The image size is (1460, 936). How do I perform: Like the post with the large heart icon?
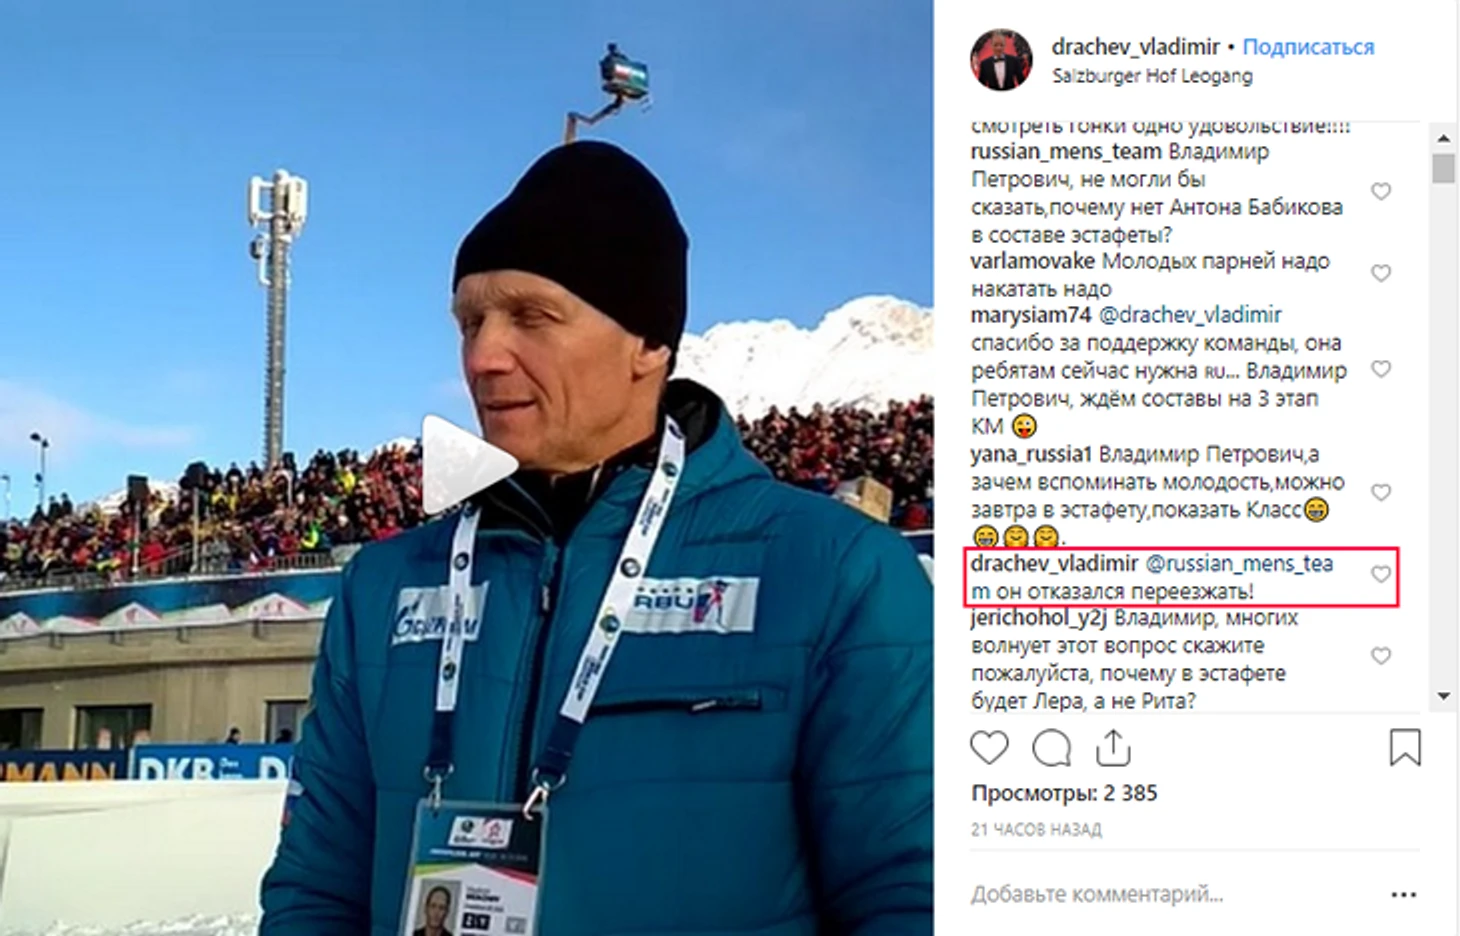(x=990, y=748)
